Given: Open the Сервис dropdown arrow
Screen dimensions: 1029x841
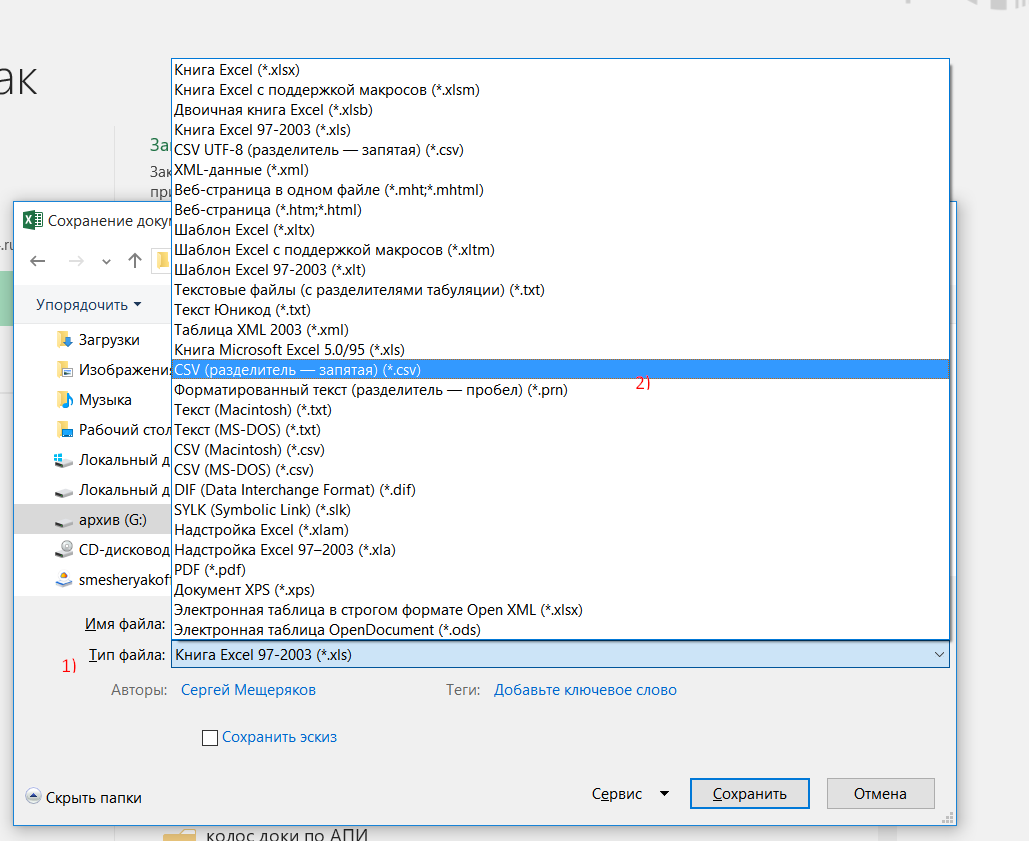Looking at the screenshot, I should point(664,794).
